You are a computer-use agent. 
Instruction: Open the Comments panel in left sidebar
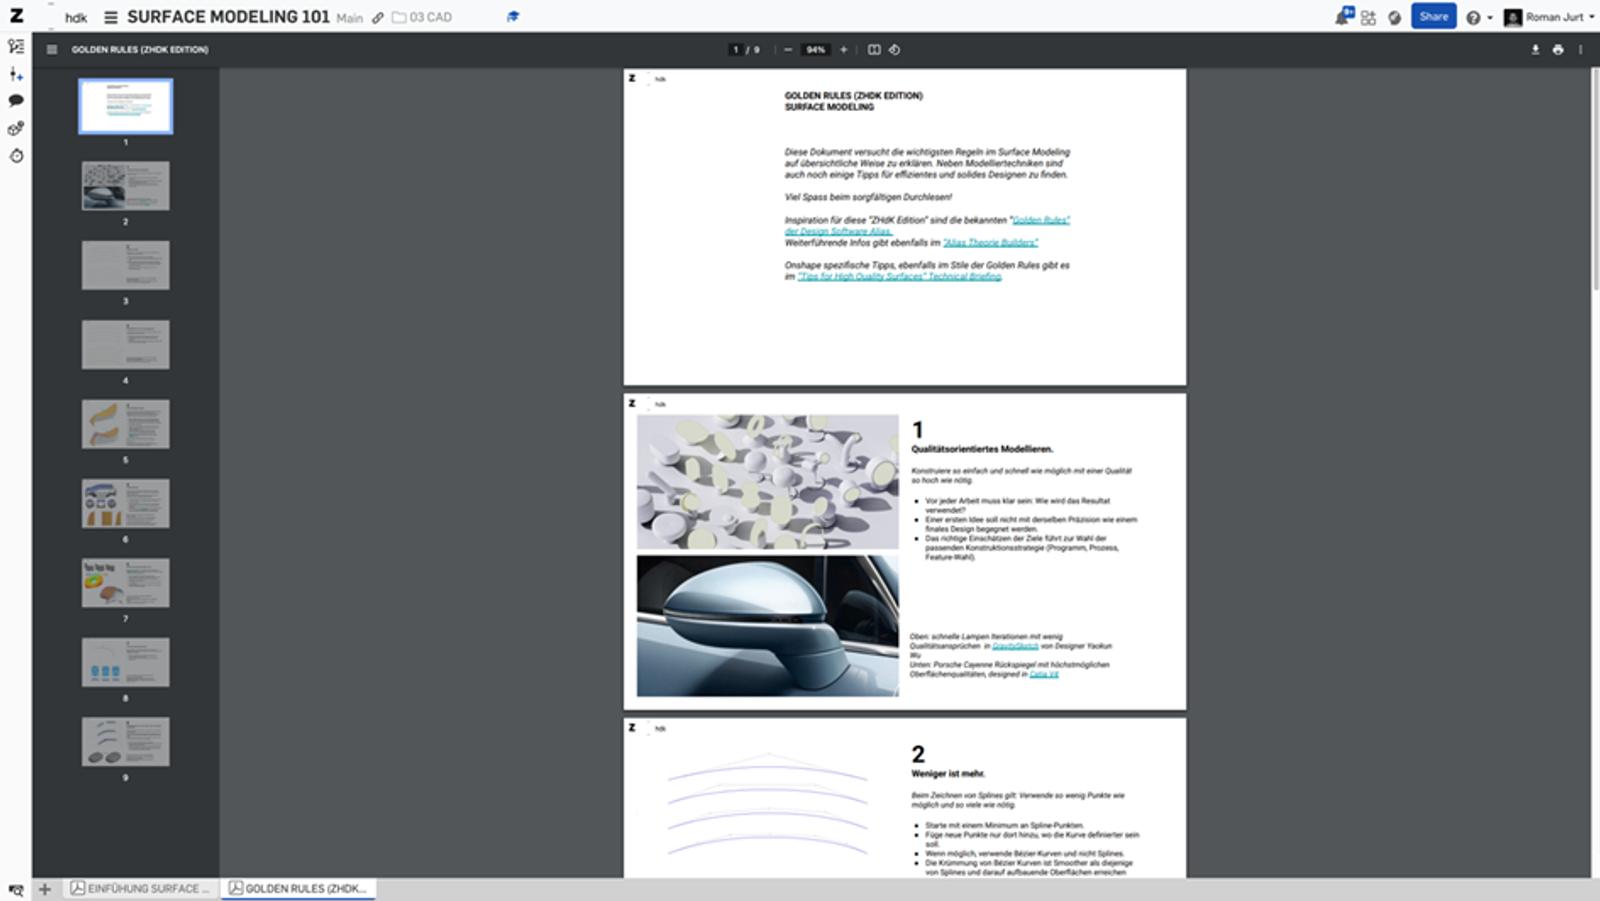(x=16, y=101)
